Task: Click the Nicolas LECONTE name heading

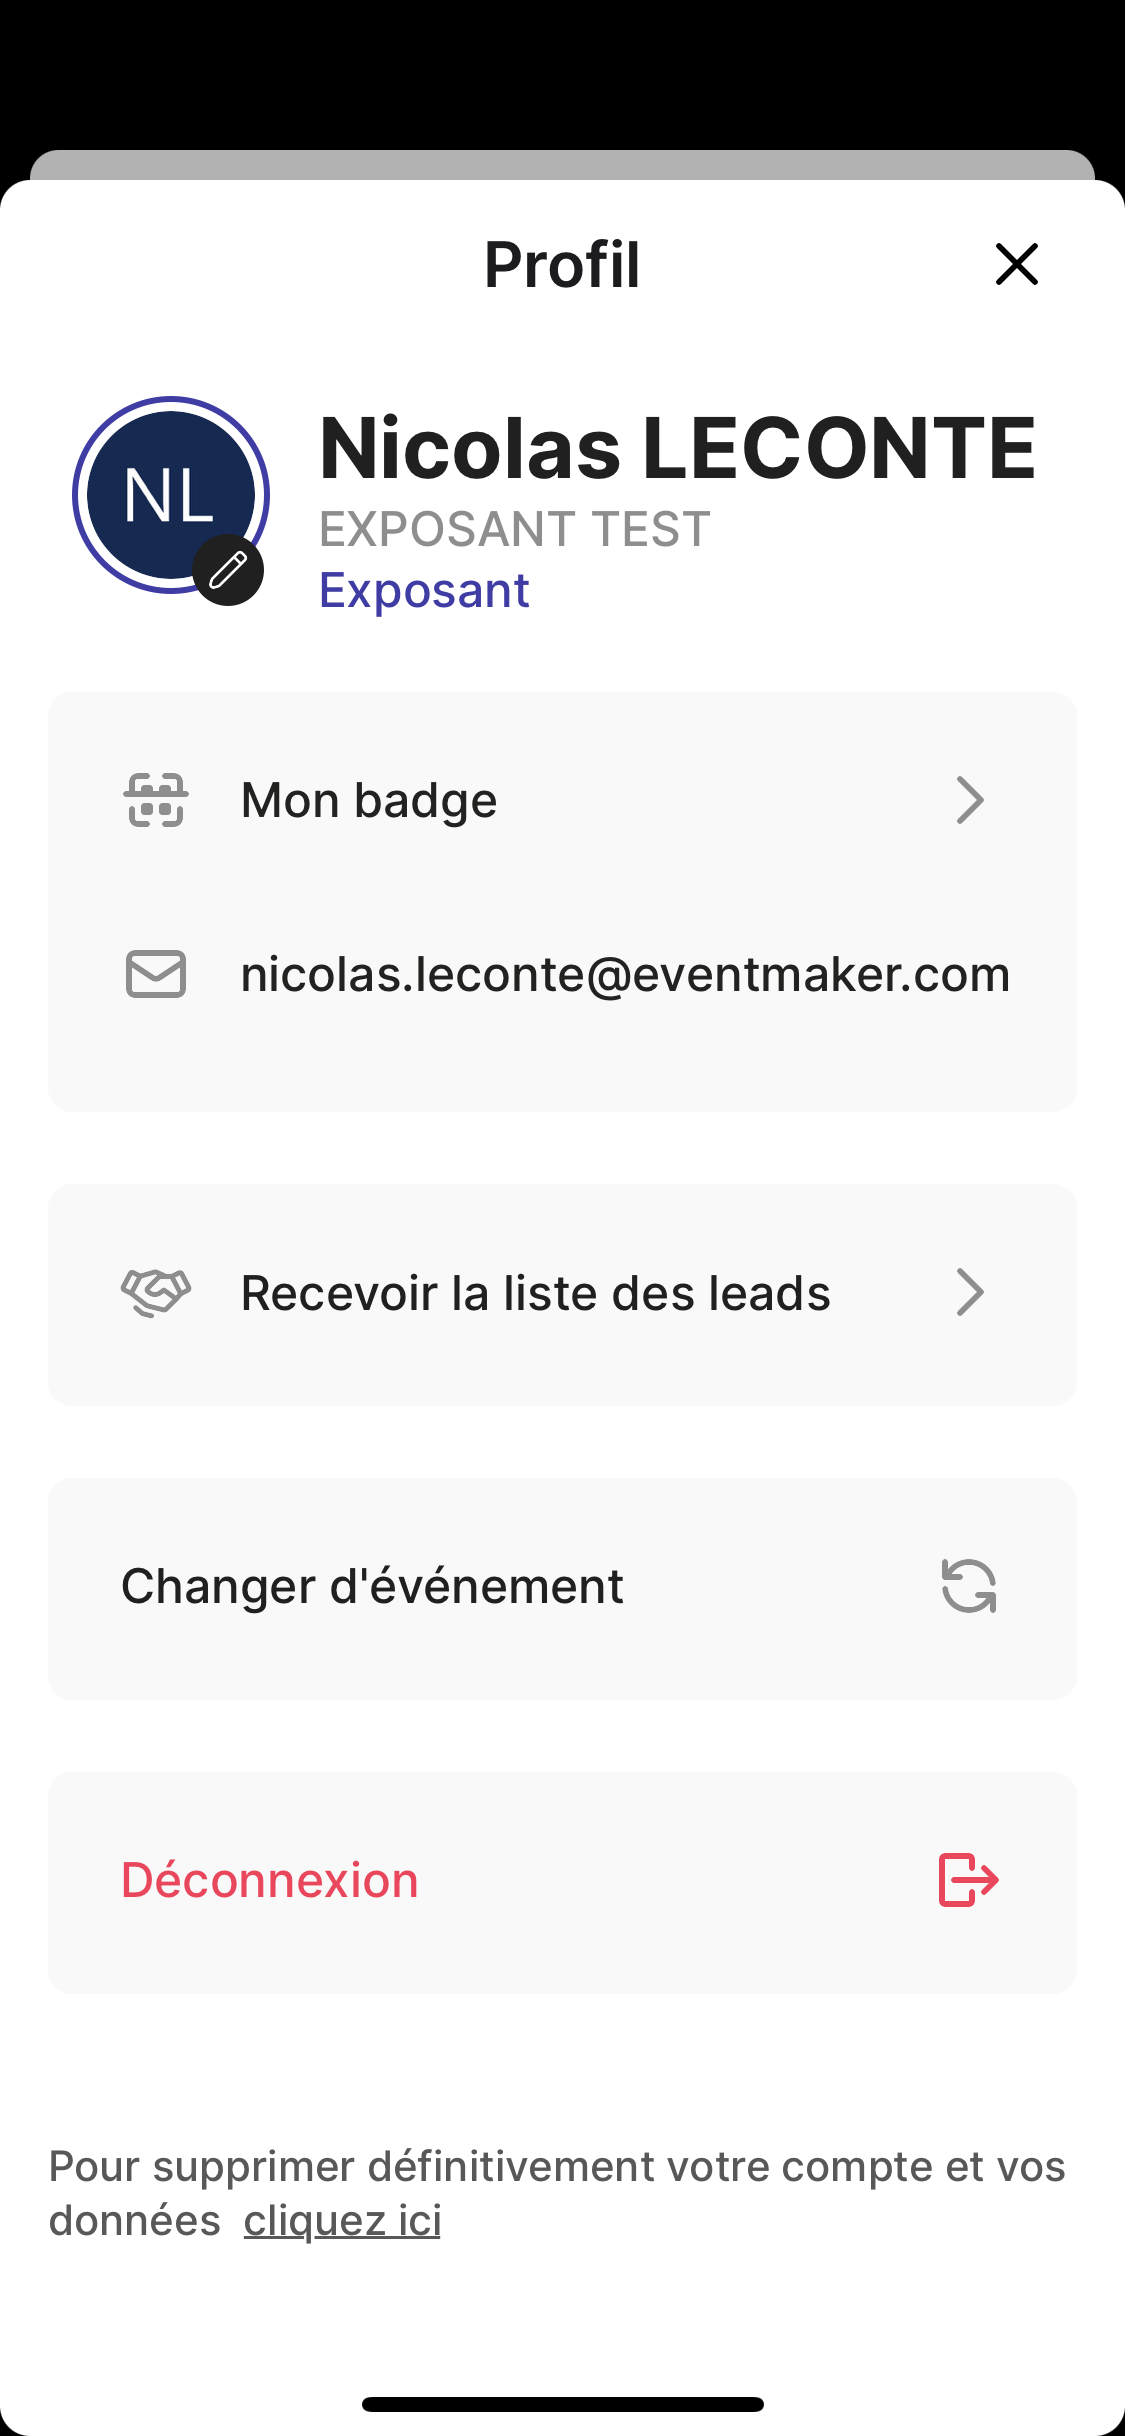Action: pyautogui.click(x=677, y=448)
